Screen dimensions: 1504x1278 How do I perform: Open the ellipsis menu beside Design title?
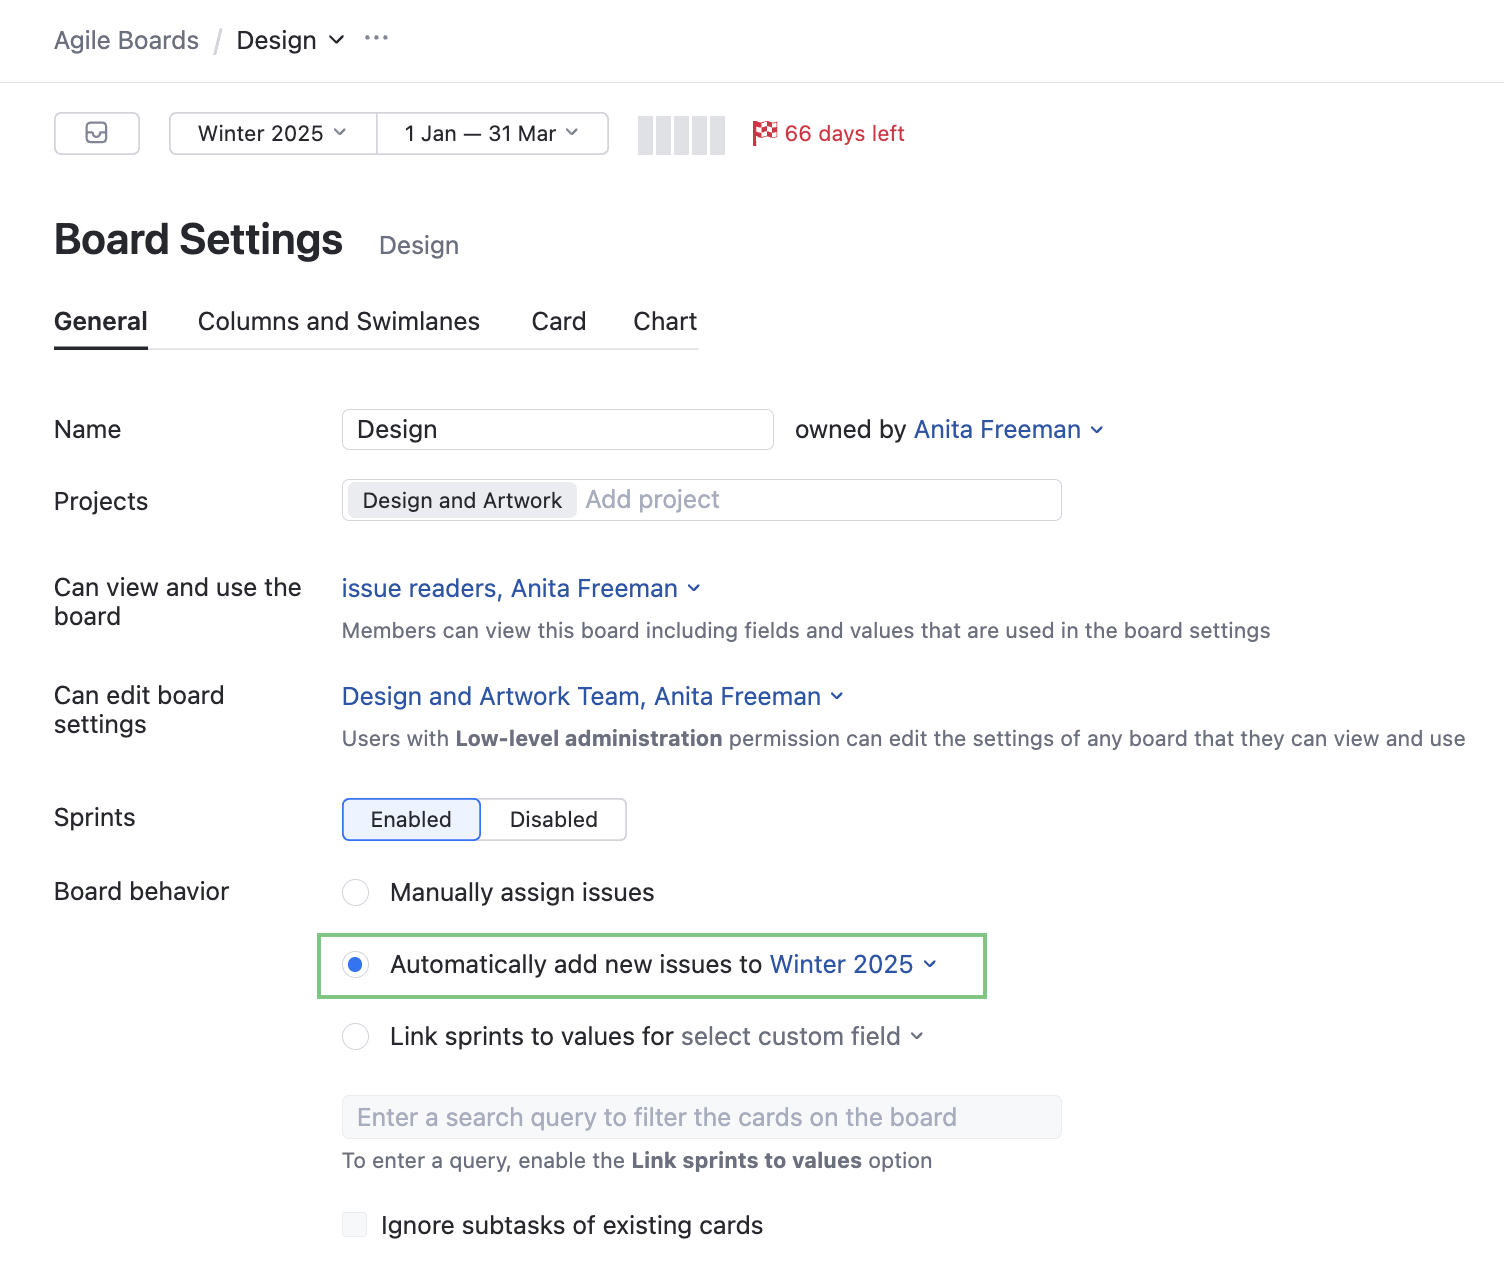(376, 39)
